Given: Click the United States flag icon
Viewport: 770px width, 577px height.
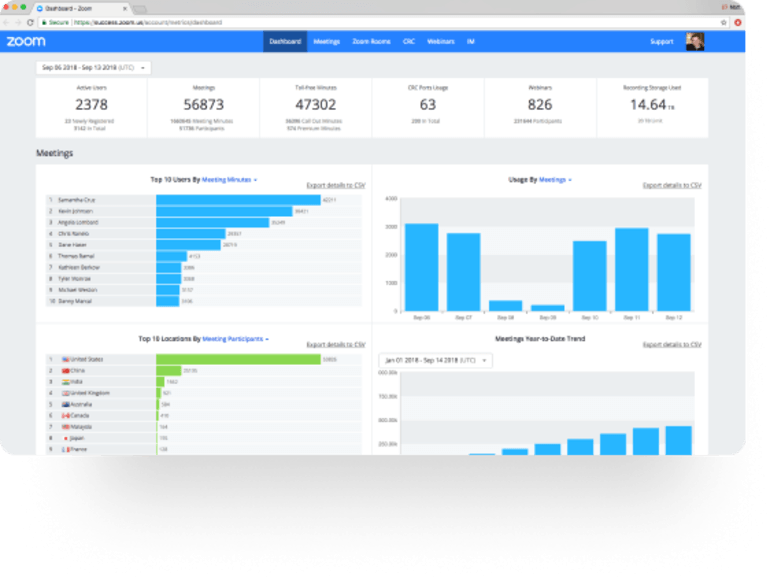Looking at the screenshot, I should pos(66,359).
